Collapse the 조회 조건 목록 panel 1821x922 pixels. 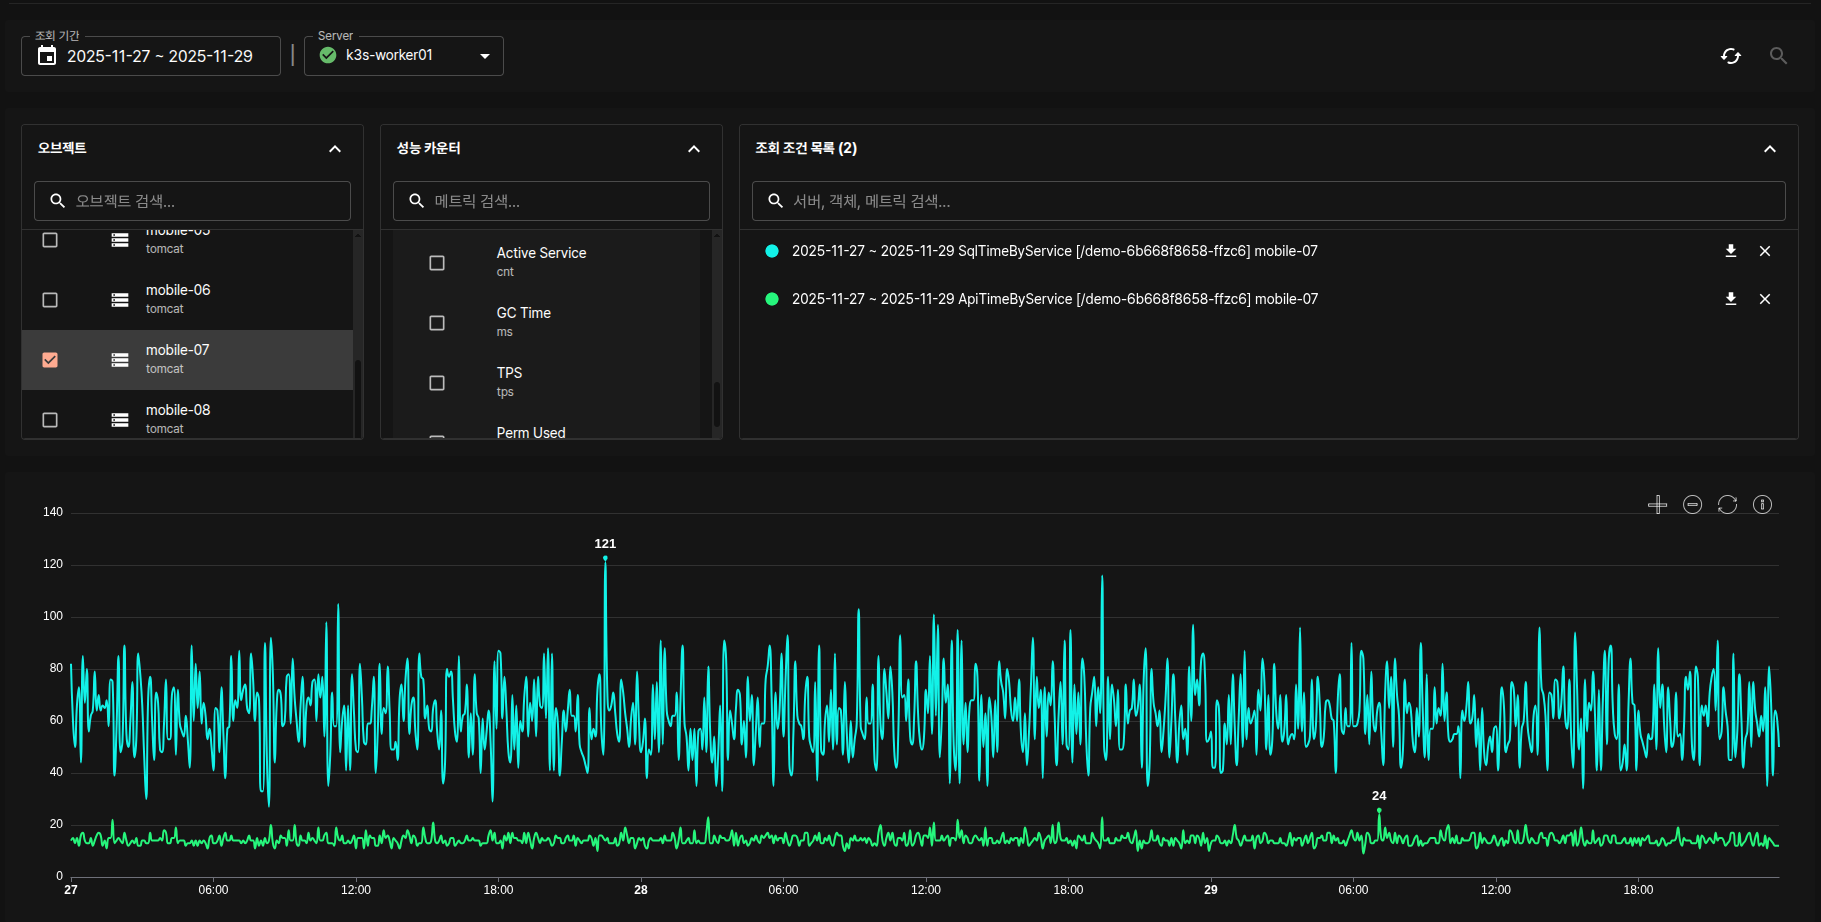[x=1769, y=149]
